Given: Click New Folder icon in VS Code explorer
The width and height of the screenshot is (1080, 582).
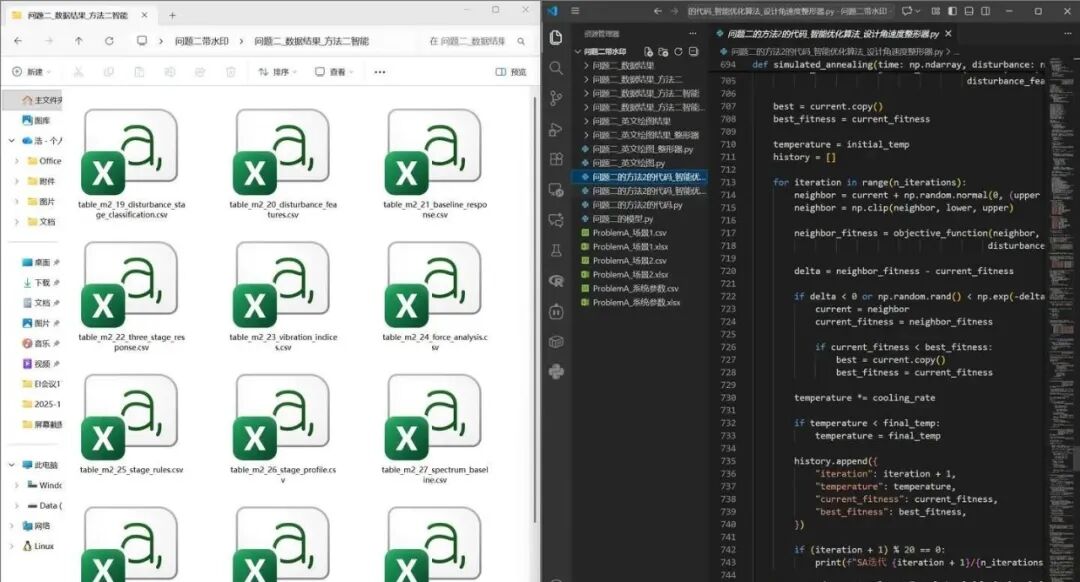Looking at the screenshot, I should (x=663, y=52).
